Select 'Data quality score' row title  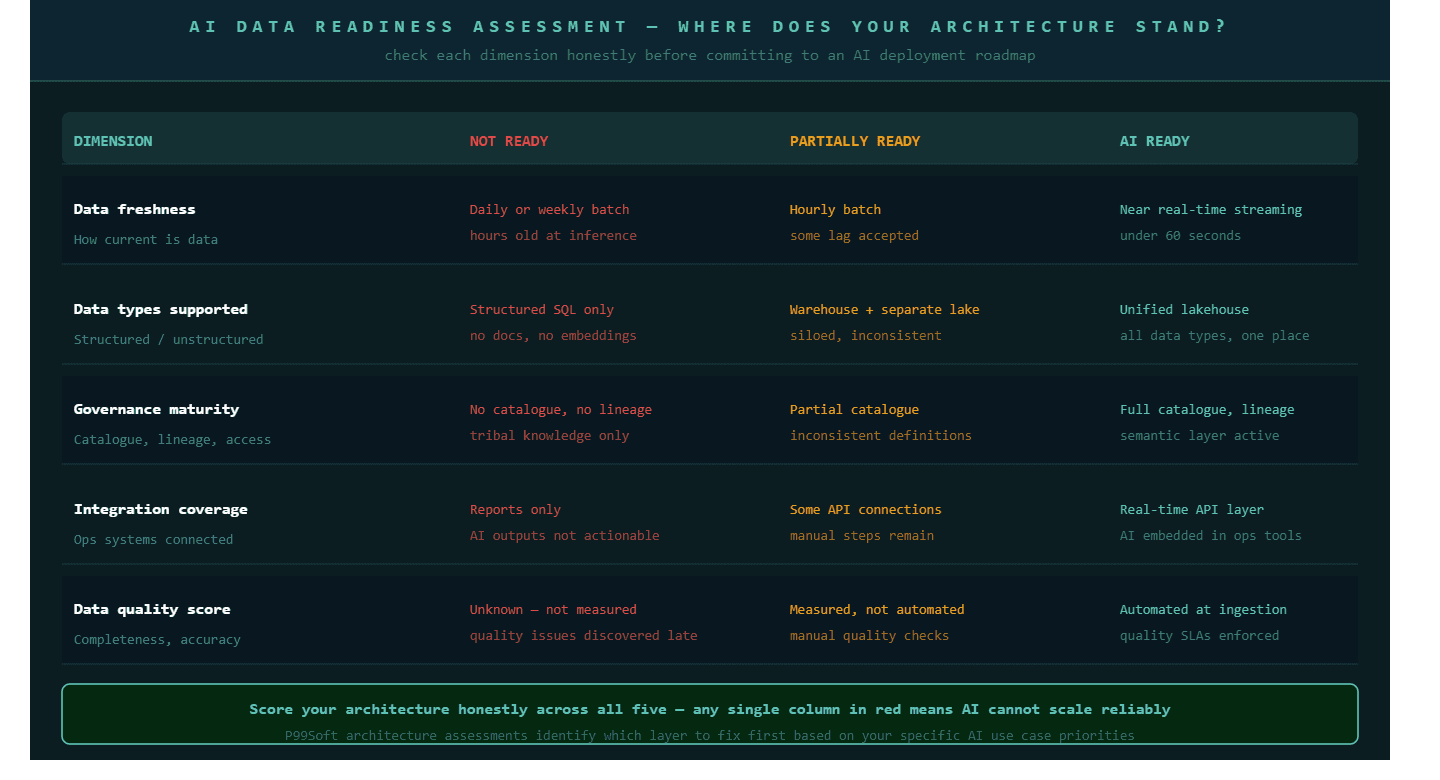click(152, 609)
